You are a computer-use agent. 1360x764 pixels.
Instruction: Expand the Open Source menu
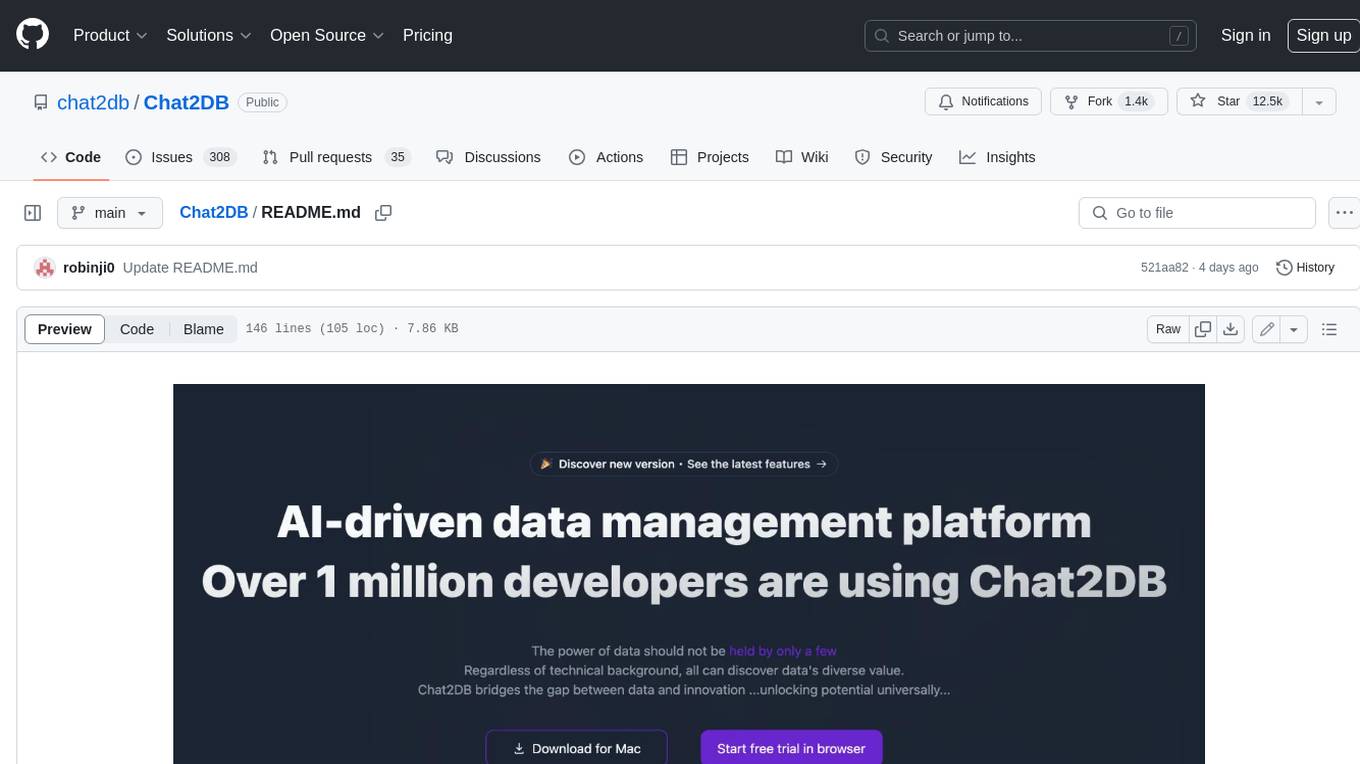pos(327,35)
